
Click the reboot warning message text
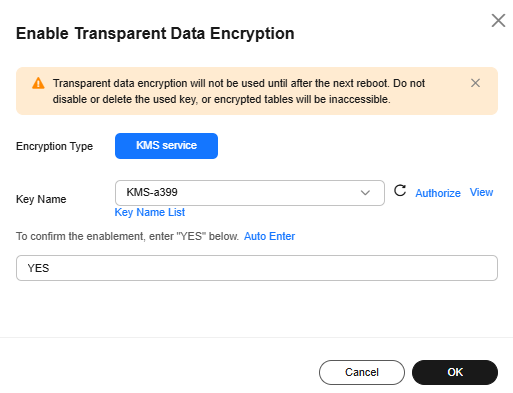239,91
